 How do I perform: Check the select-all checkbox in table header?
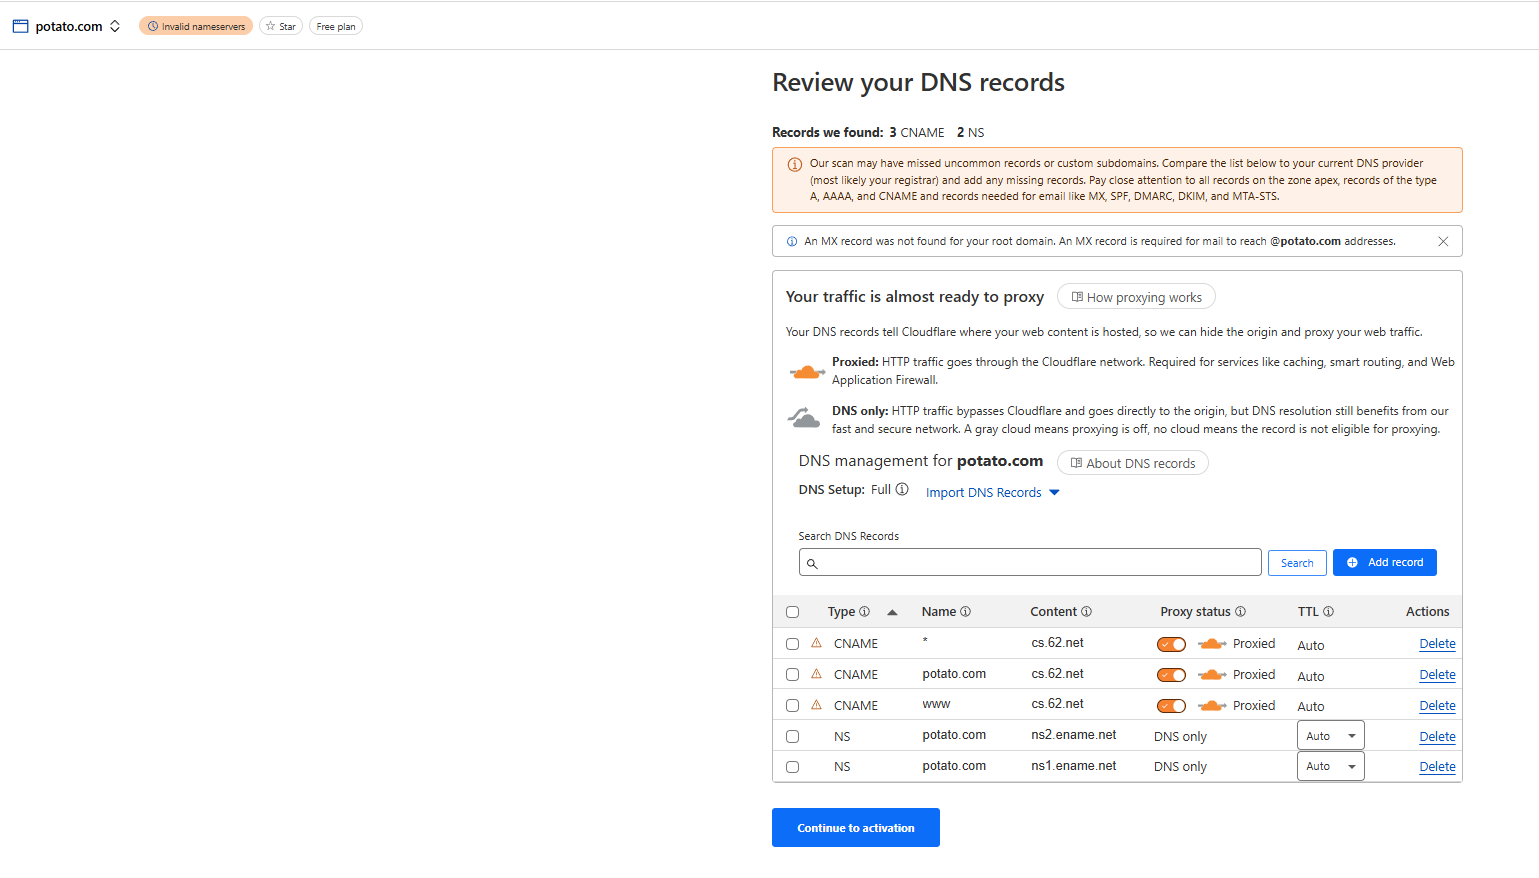(793, 612)
